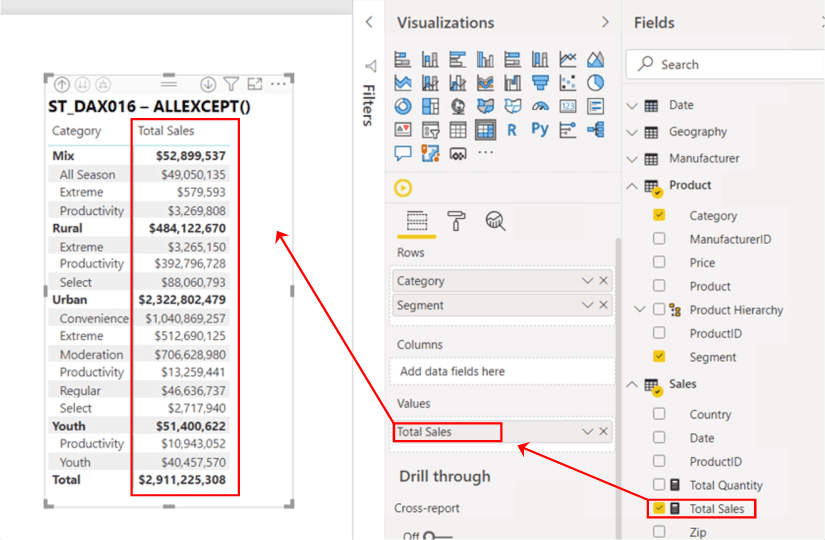Viewport: 825px width, 540px height.
Task: Remove Segment from Rows
Action: click(x=603, y=305)
